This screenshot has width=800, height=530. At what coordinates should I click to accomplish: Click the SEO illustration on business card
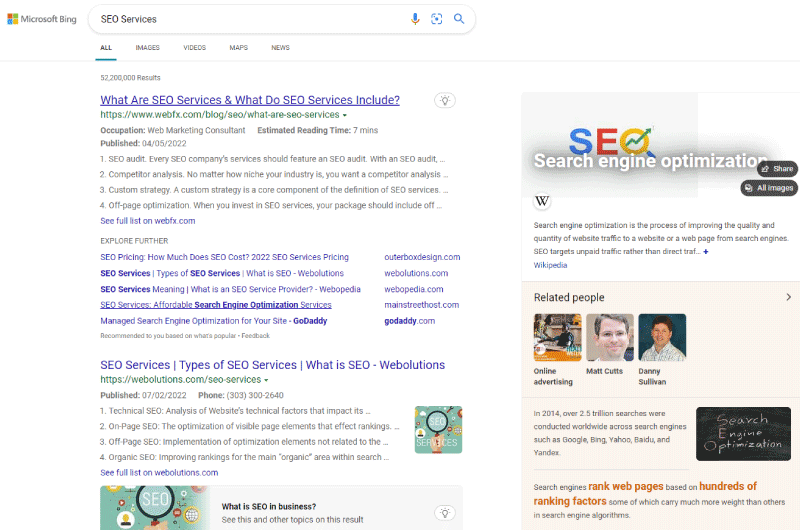pyautogui.click(x=155, y=508)
